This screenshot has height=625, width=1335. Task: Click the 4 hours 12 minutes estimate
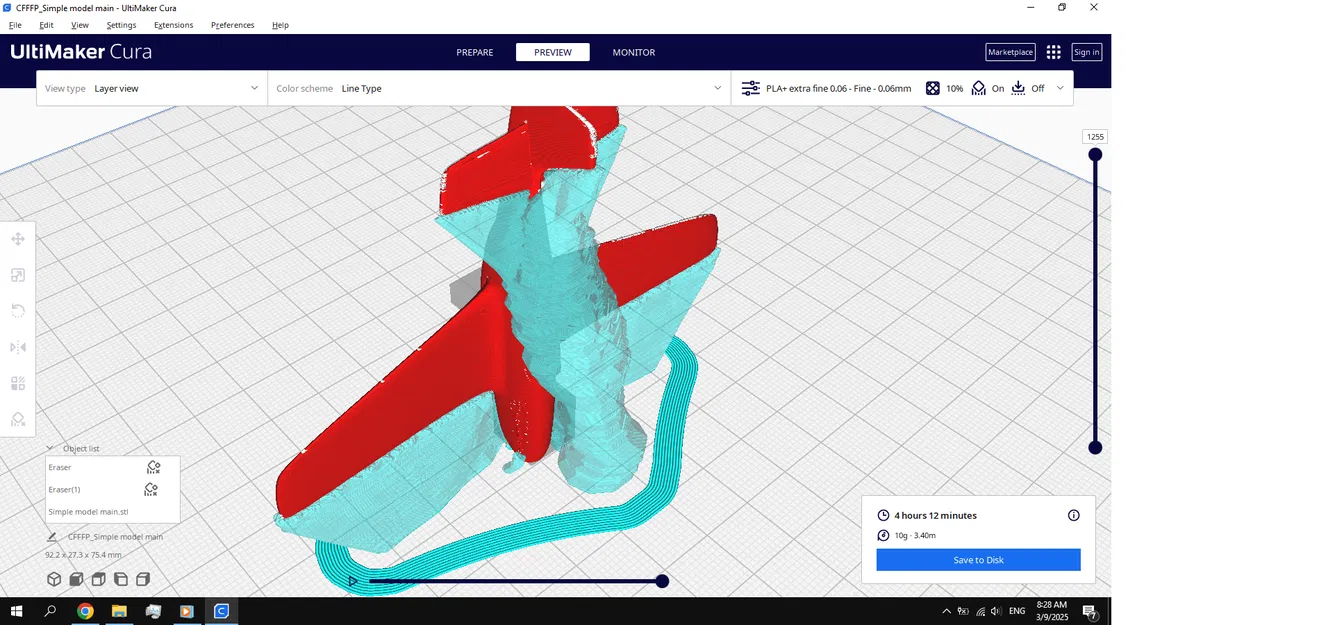pyautogui.click(x=935, y=515)
